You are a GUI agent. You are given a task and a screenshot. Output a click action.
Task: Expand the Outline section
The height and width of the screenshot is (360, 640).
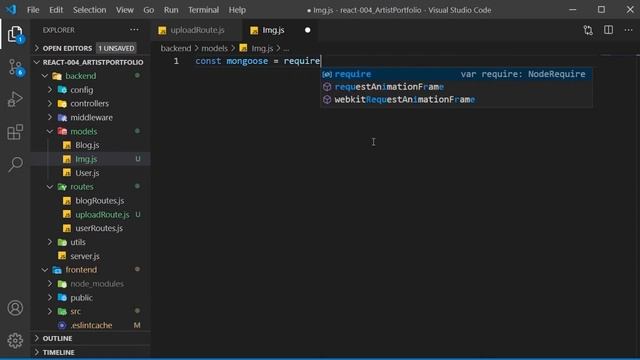click(90, 338)
